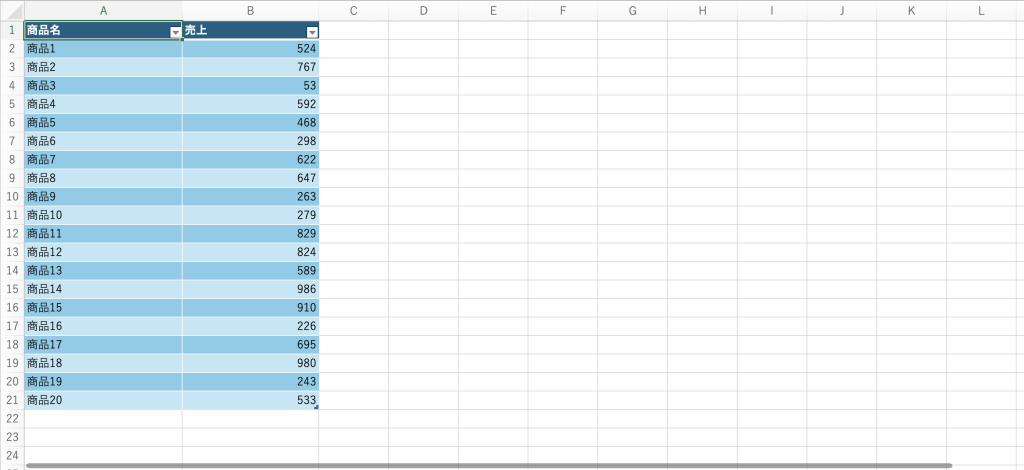The width and height of the screenshot is (1024, 470).
Task: Open the 商品名 filter dropdown arrow
Action: 176,32
